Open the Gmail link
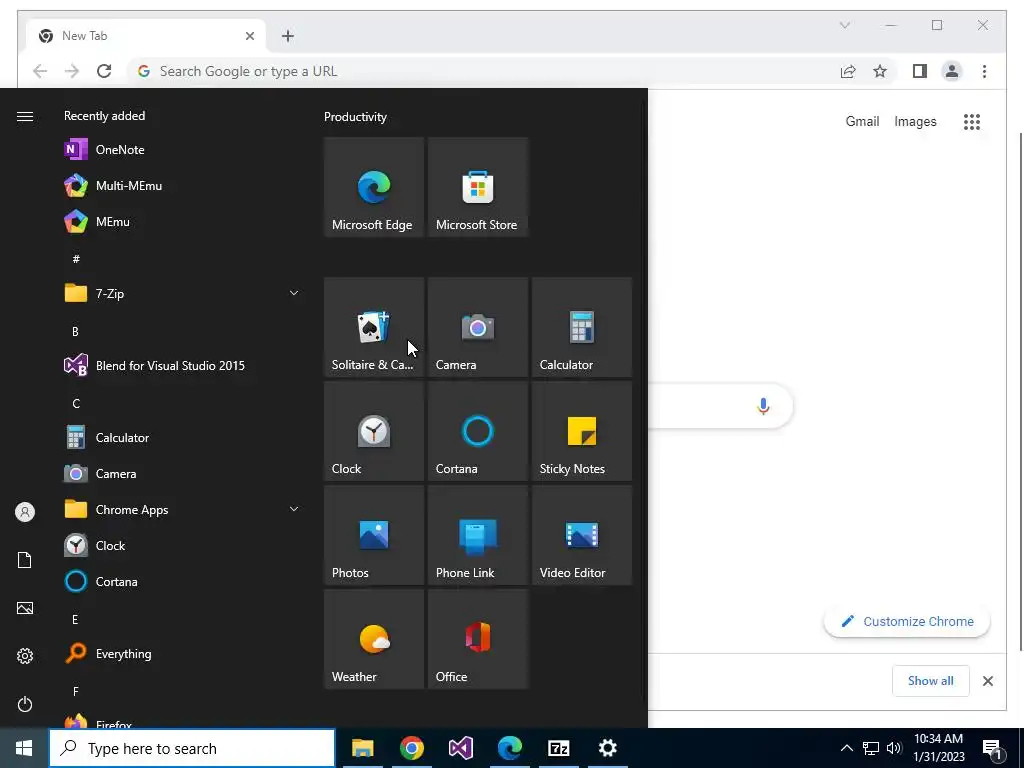 tap(862, 121)
